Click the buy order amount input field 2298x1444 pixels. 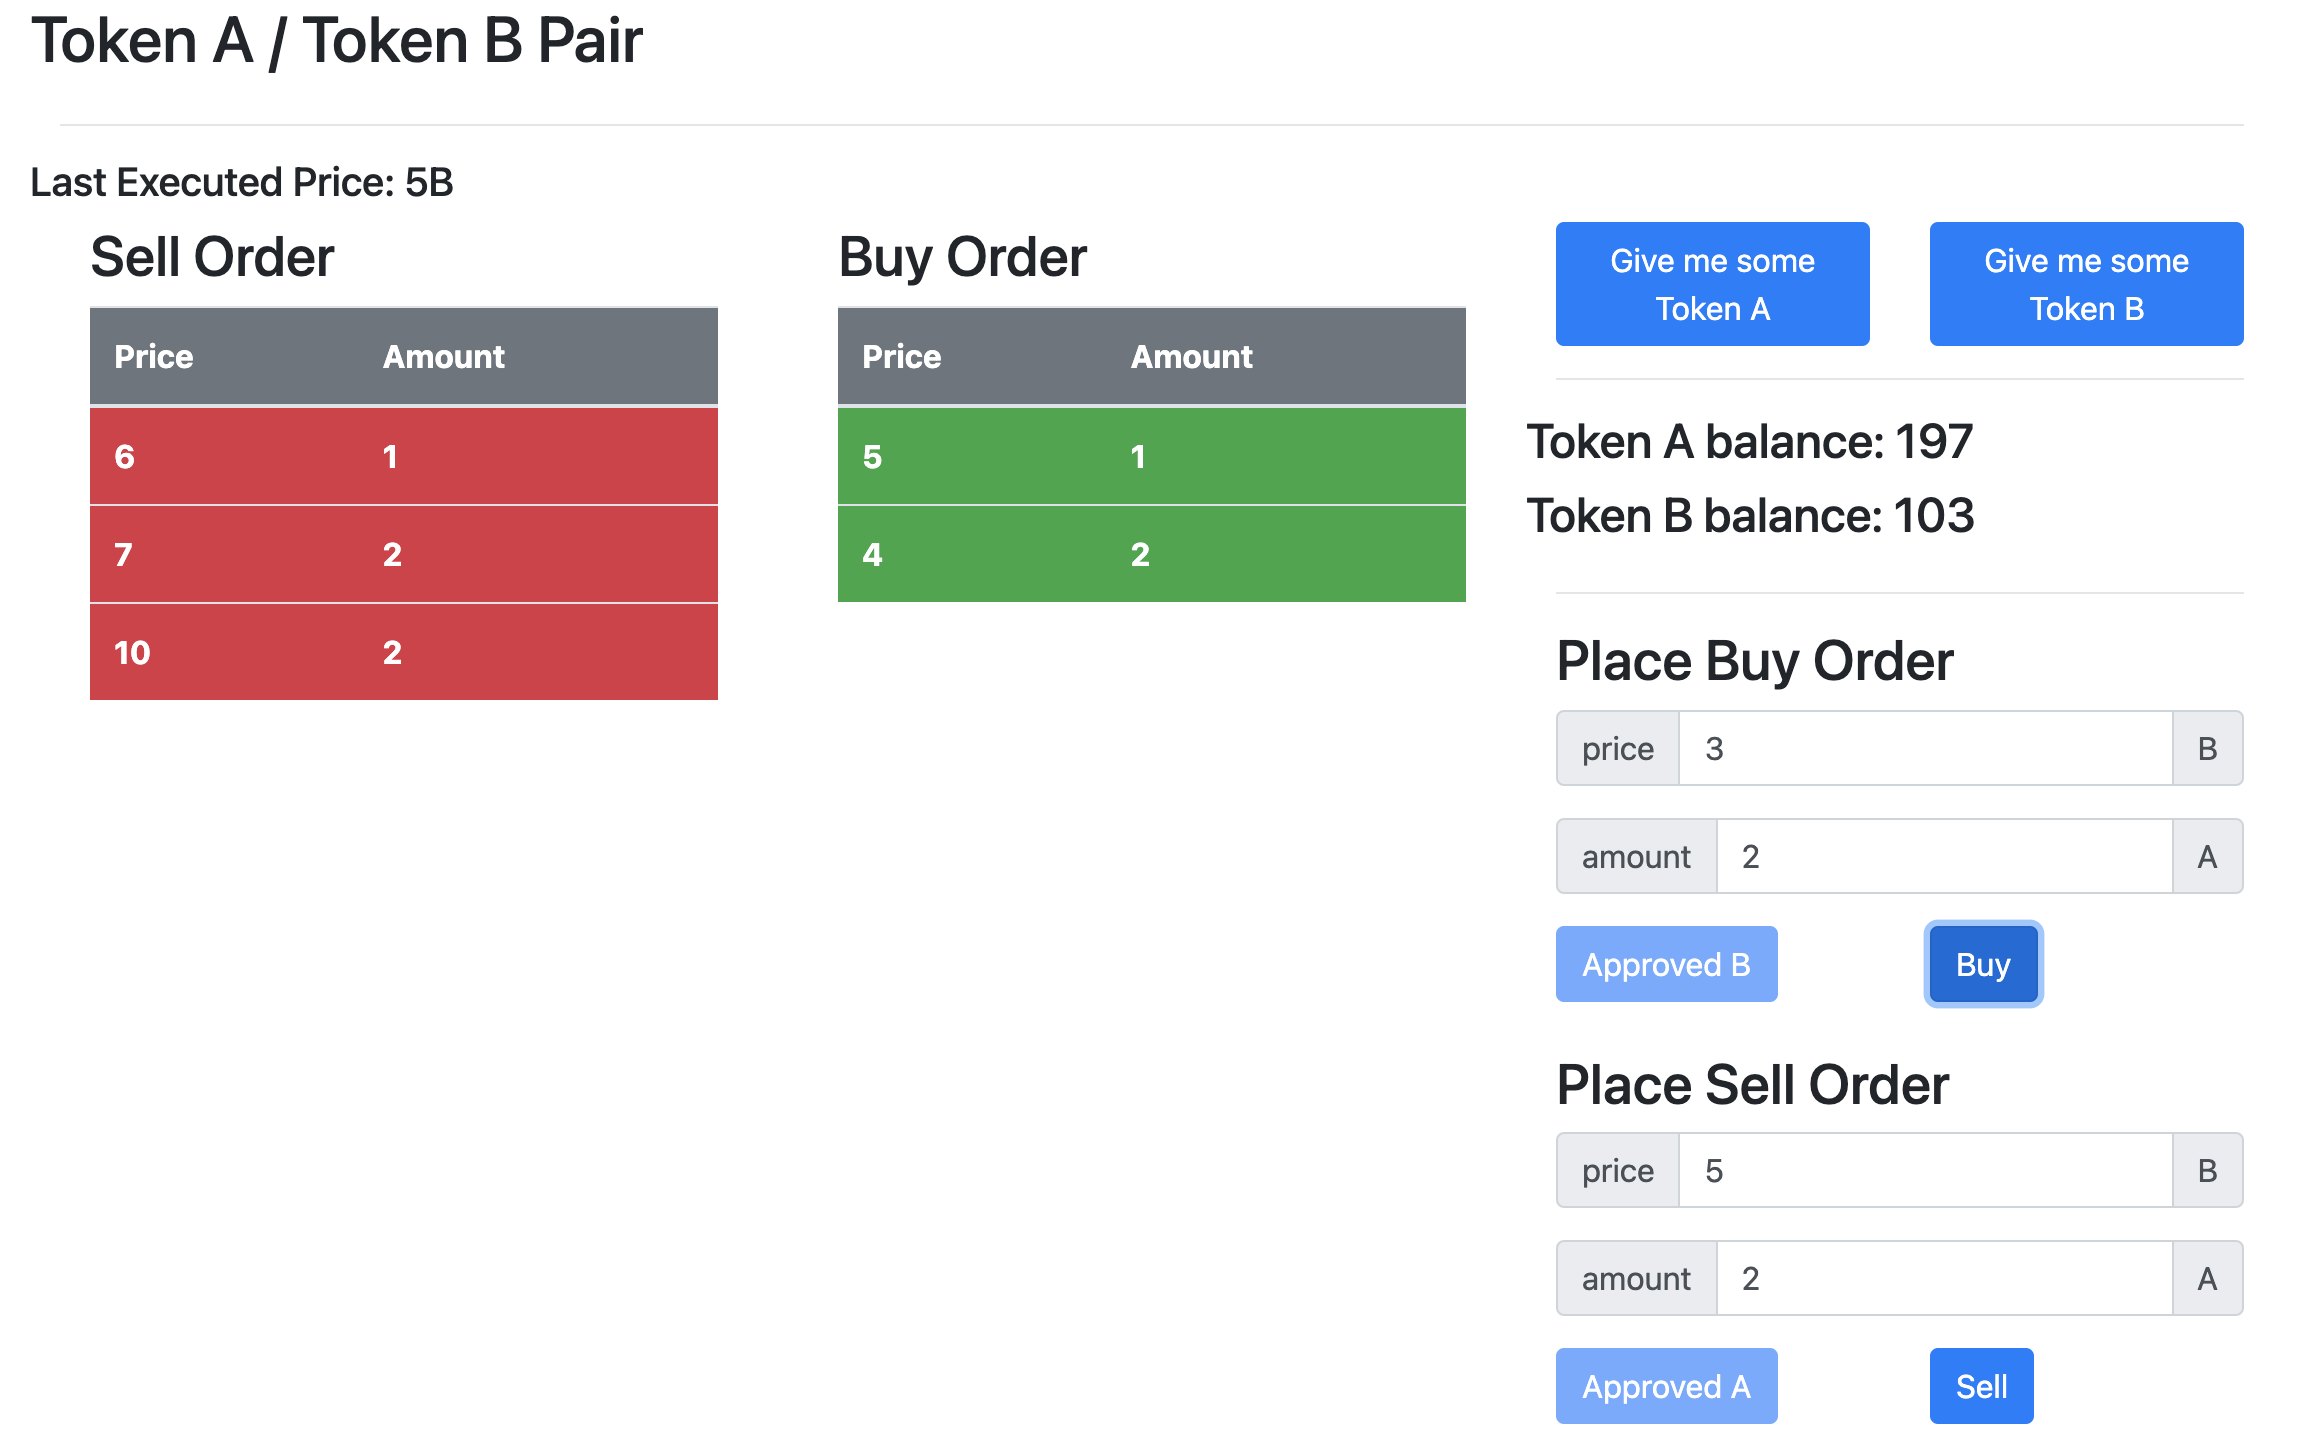[1940, 856]
